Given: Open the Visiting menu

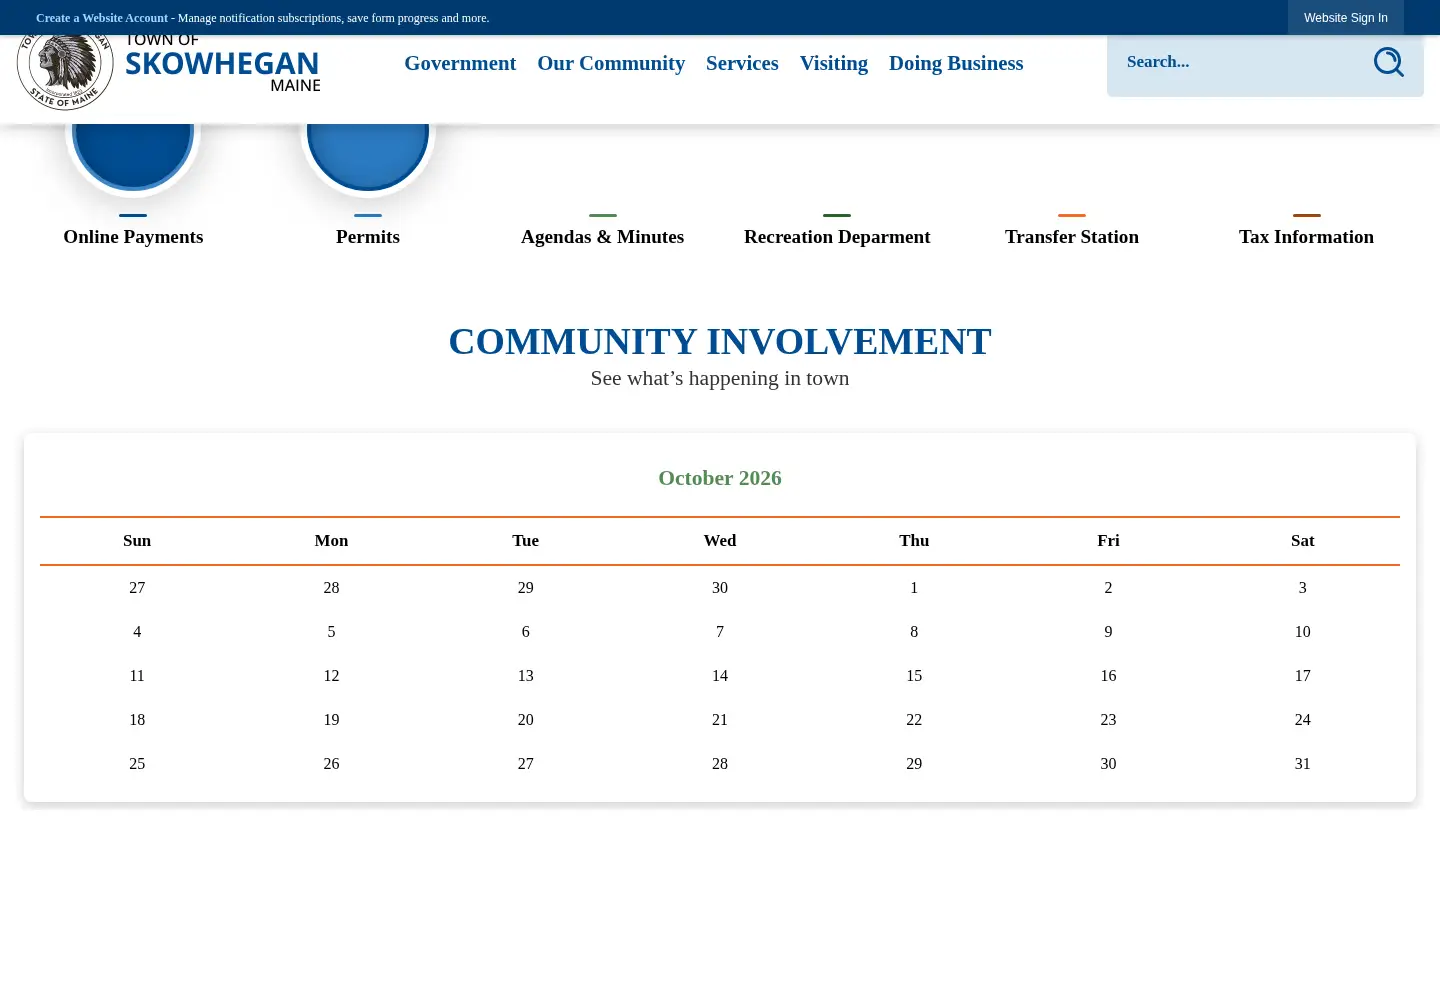Looking at the screenshot, I should pyautogui.click(x=834, y=63).
